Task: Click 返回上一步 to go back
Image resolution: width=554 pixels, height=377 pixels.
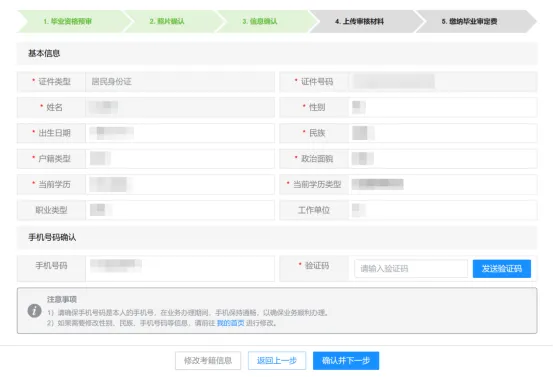Action: 277,360
